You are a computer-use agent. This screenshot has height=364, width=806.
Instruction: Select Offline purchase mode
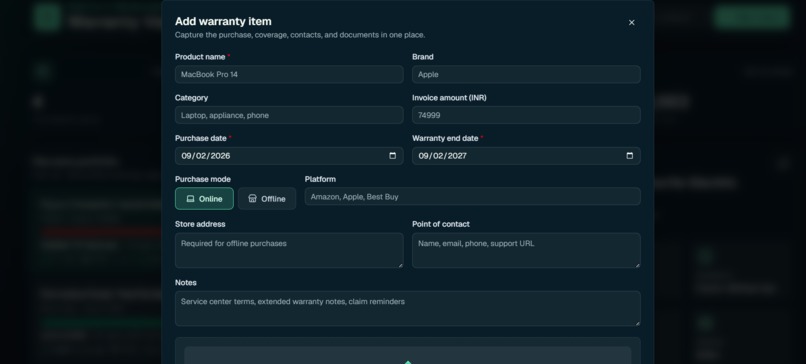[x=267, y=198]
